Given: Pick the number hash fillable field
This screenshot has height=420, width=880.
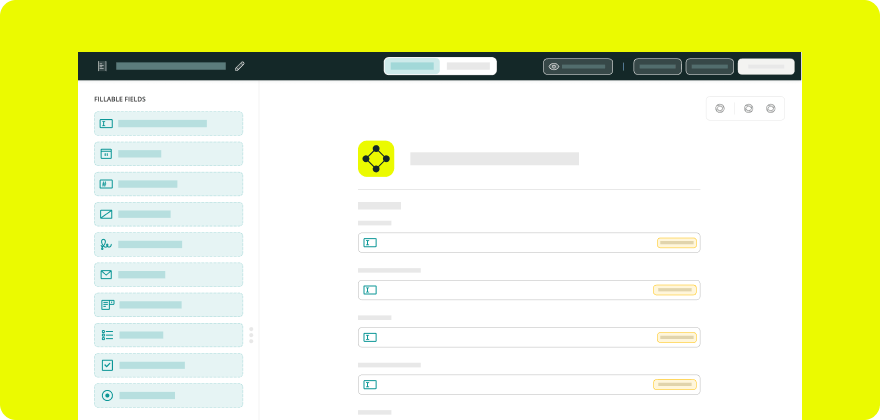Looking at the screenshot, I should [x=168, y=184].
